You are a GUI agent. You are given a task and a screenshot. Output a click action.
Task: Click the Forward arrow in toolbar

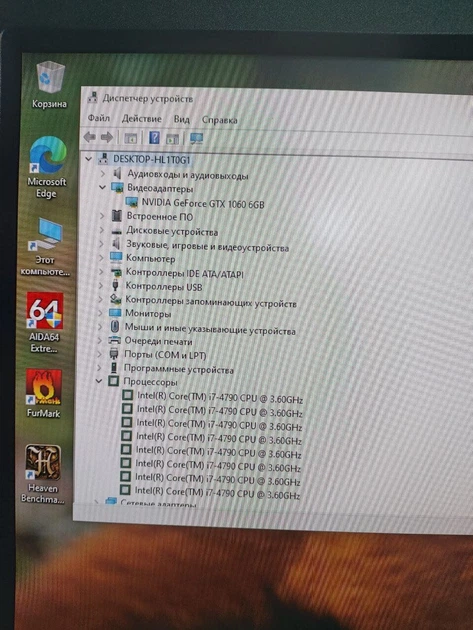click(x=107, y=138)
